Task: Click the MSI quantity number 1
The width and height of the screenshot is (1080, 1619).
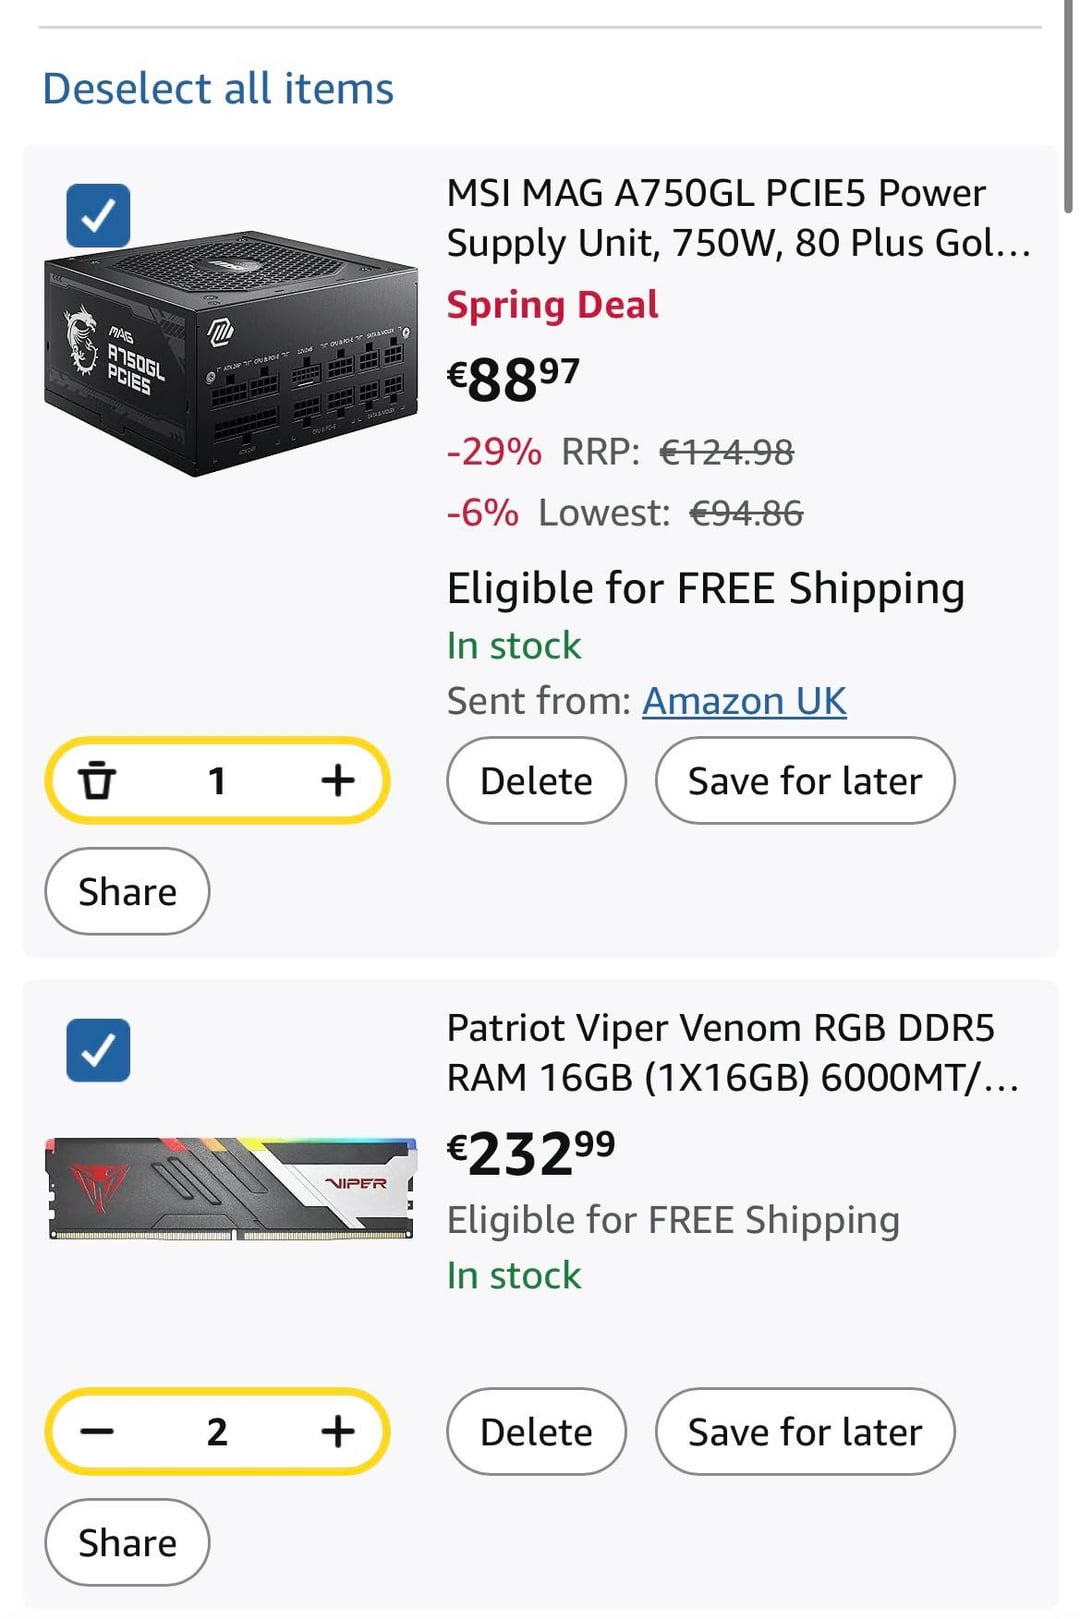Action: pyautogui.click(x=217, y=780)
